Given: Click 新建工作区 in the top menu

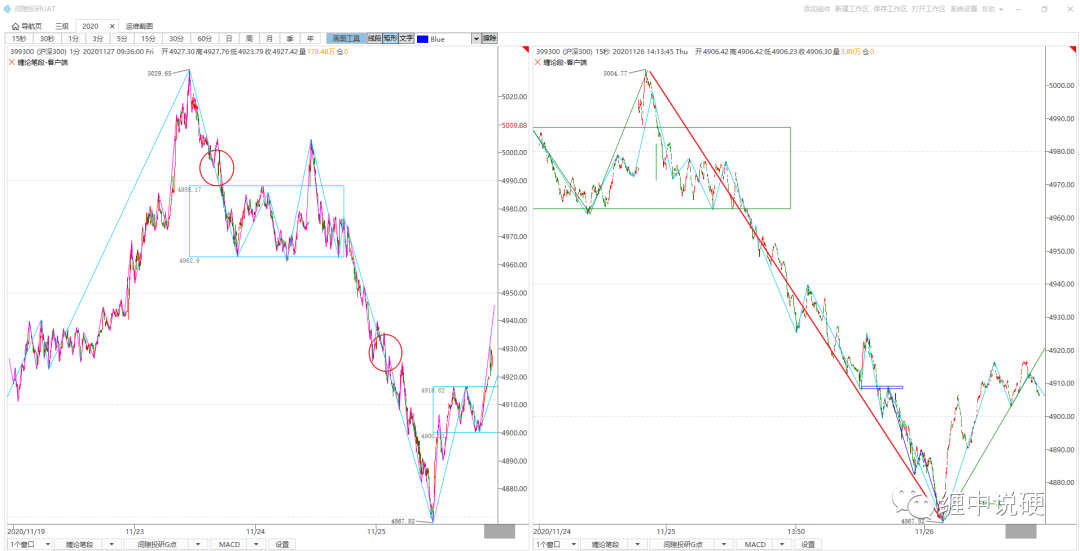Looking at the screenshot, I should point(851,9).
